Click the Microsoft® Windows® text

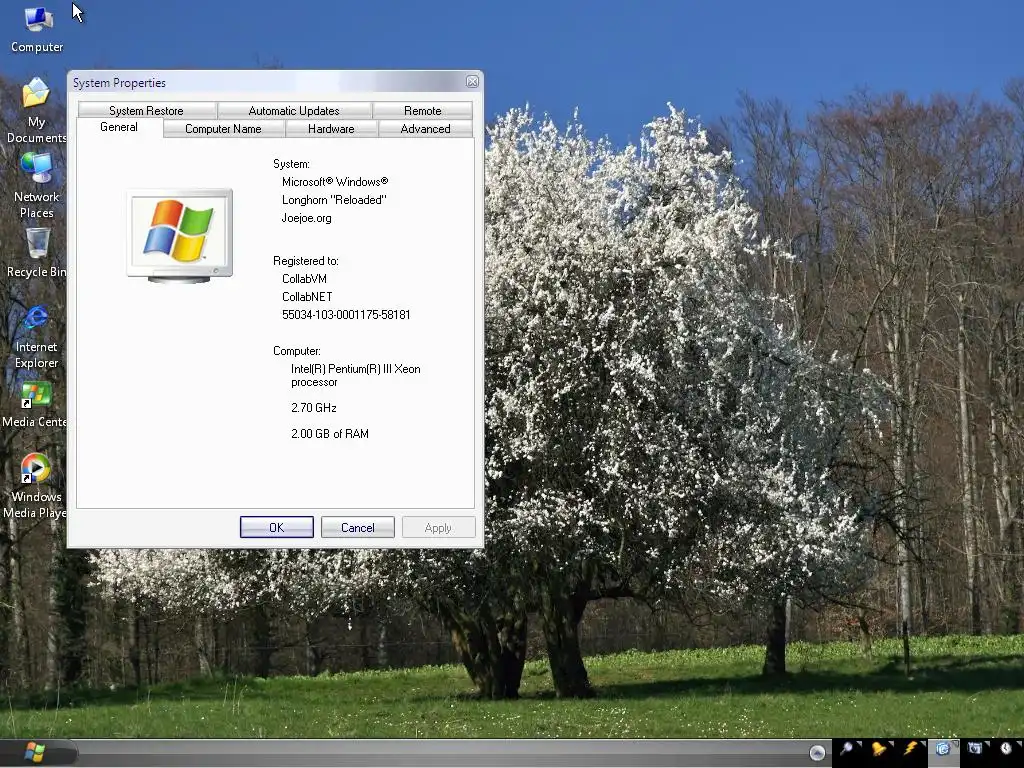[x=335, y=182]
